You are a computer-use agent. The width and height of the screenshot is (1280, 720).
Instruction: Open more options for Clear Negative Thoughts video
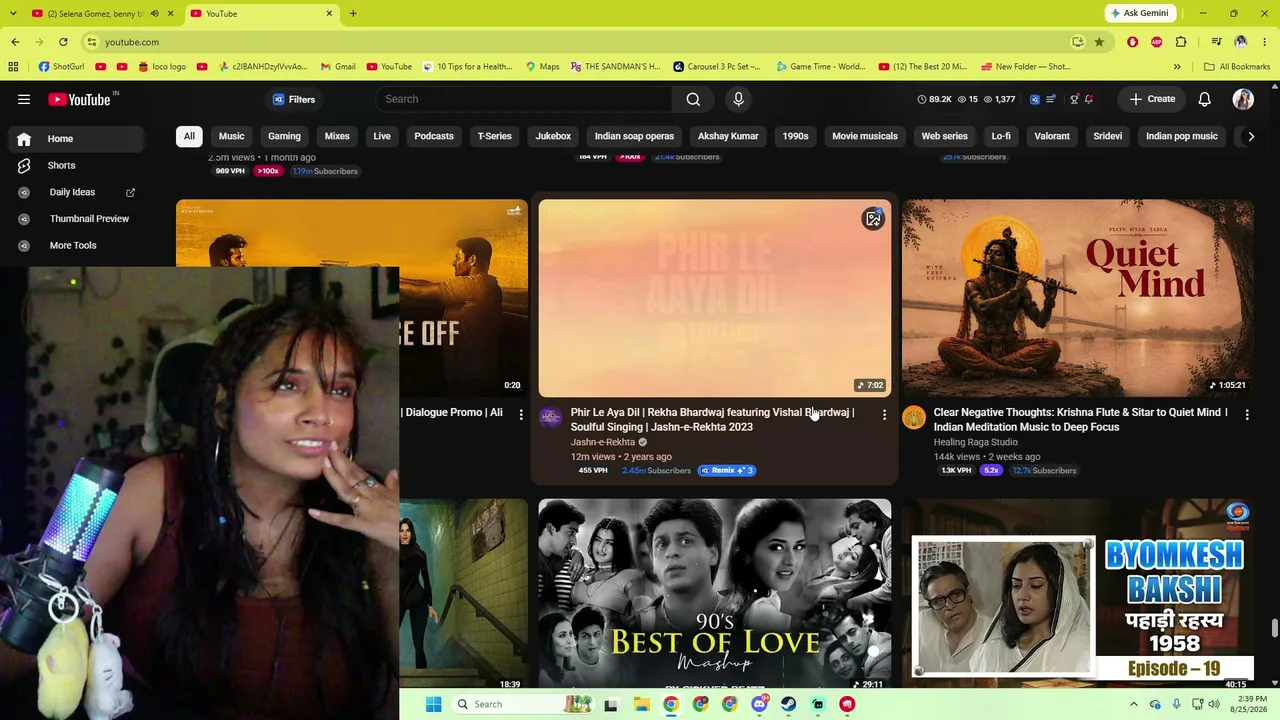(1247, 414)
